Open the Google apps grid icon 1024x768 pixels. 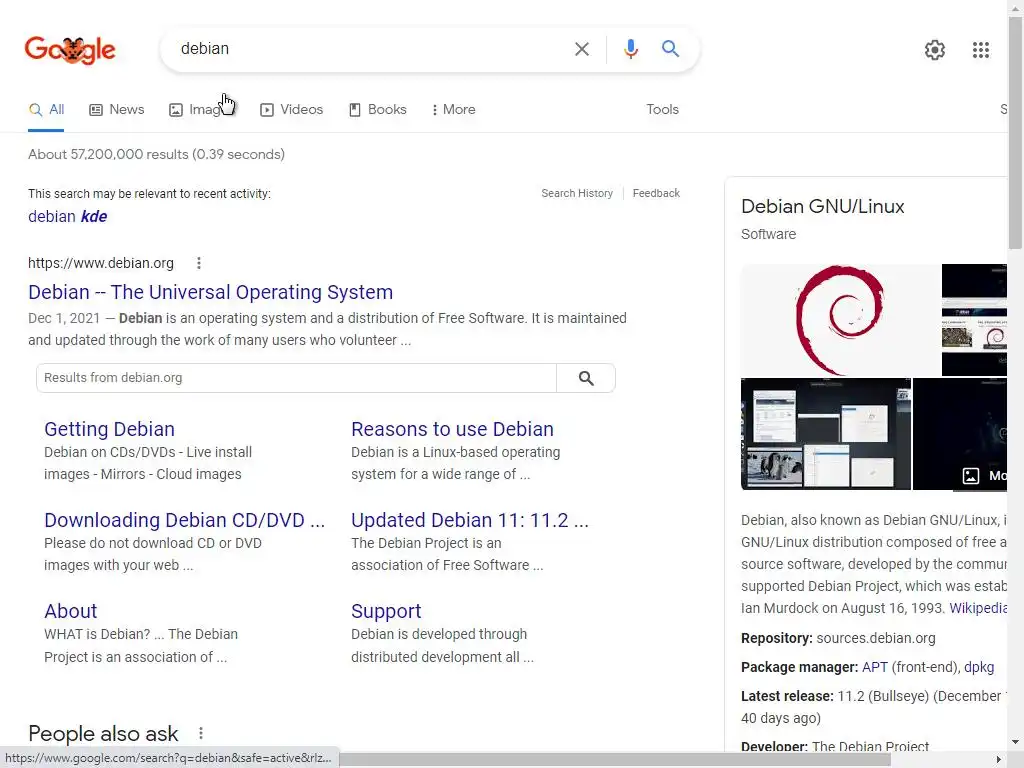click(980, 50)
